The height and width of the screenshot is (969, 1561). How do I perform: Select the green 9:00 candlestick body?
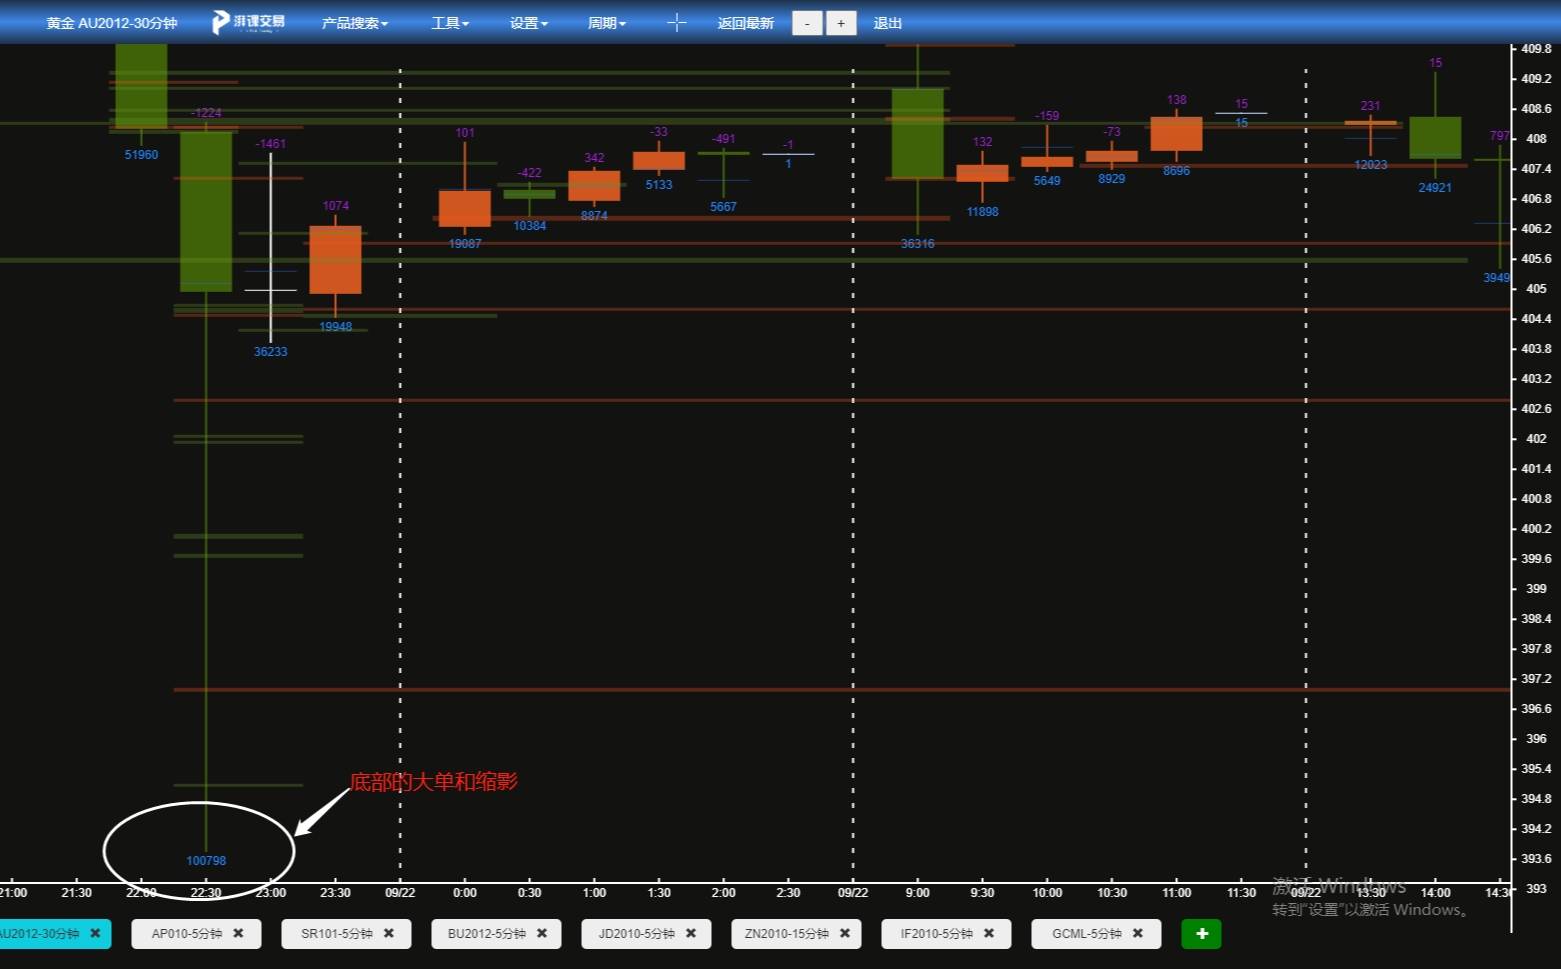pos(918,134)
